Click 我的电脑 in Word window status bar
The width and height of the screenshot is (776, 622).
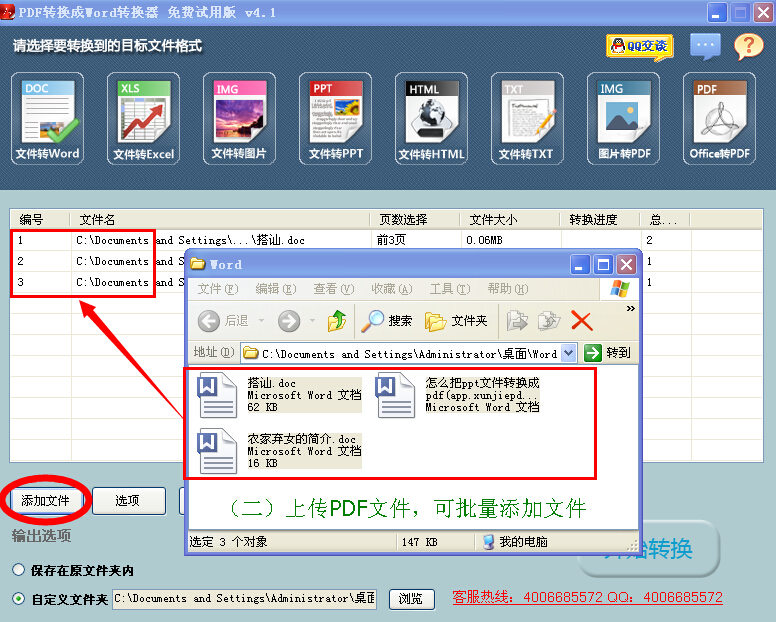click(x=515, y=542)
